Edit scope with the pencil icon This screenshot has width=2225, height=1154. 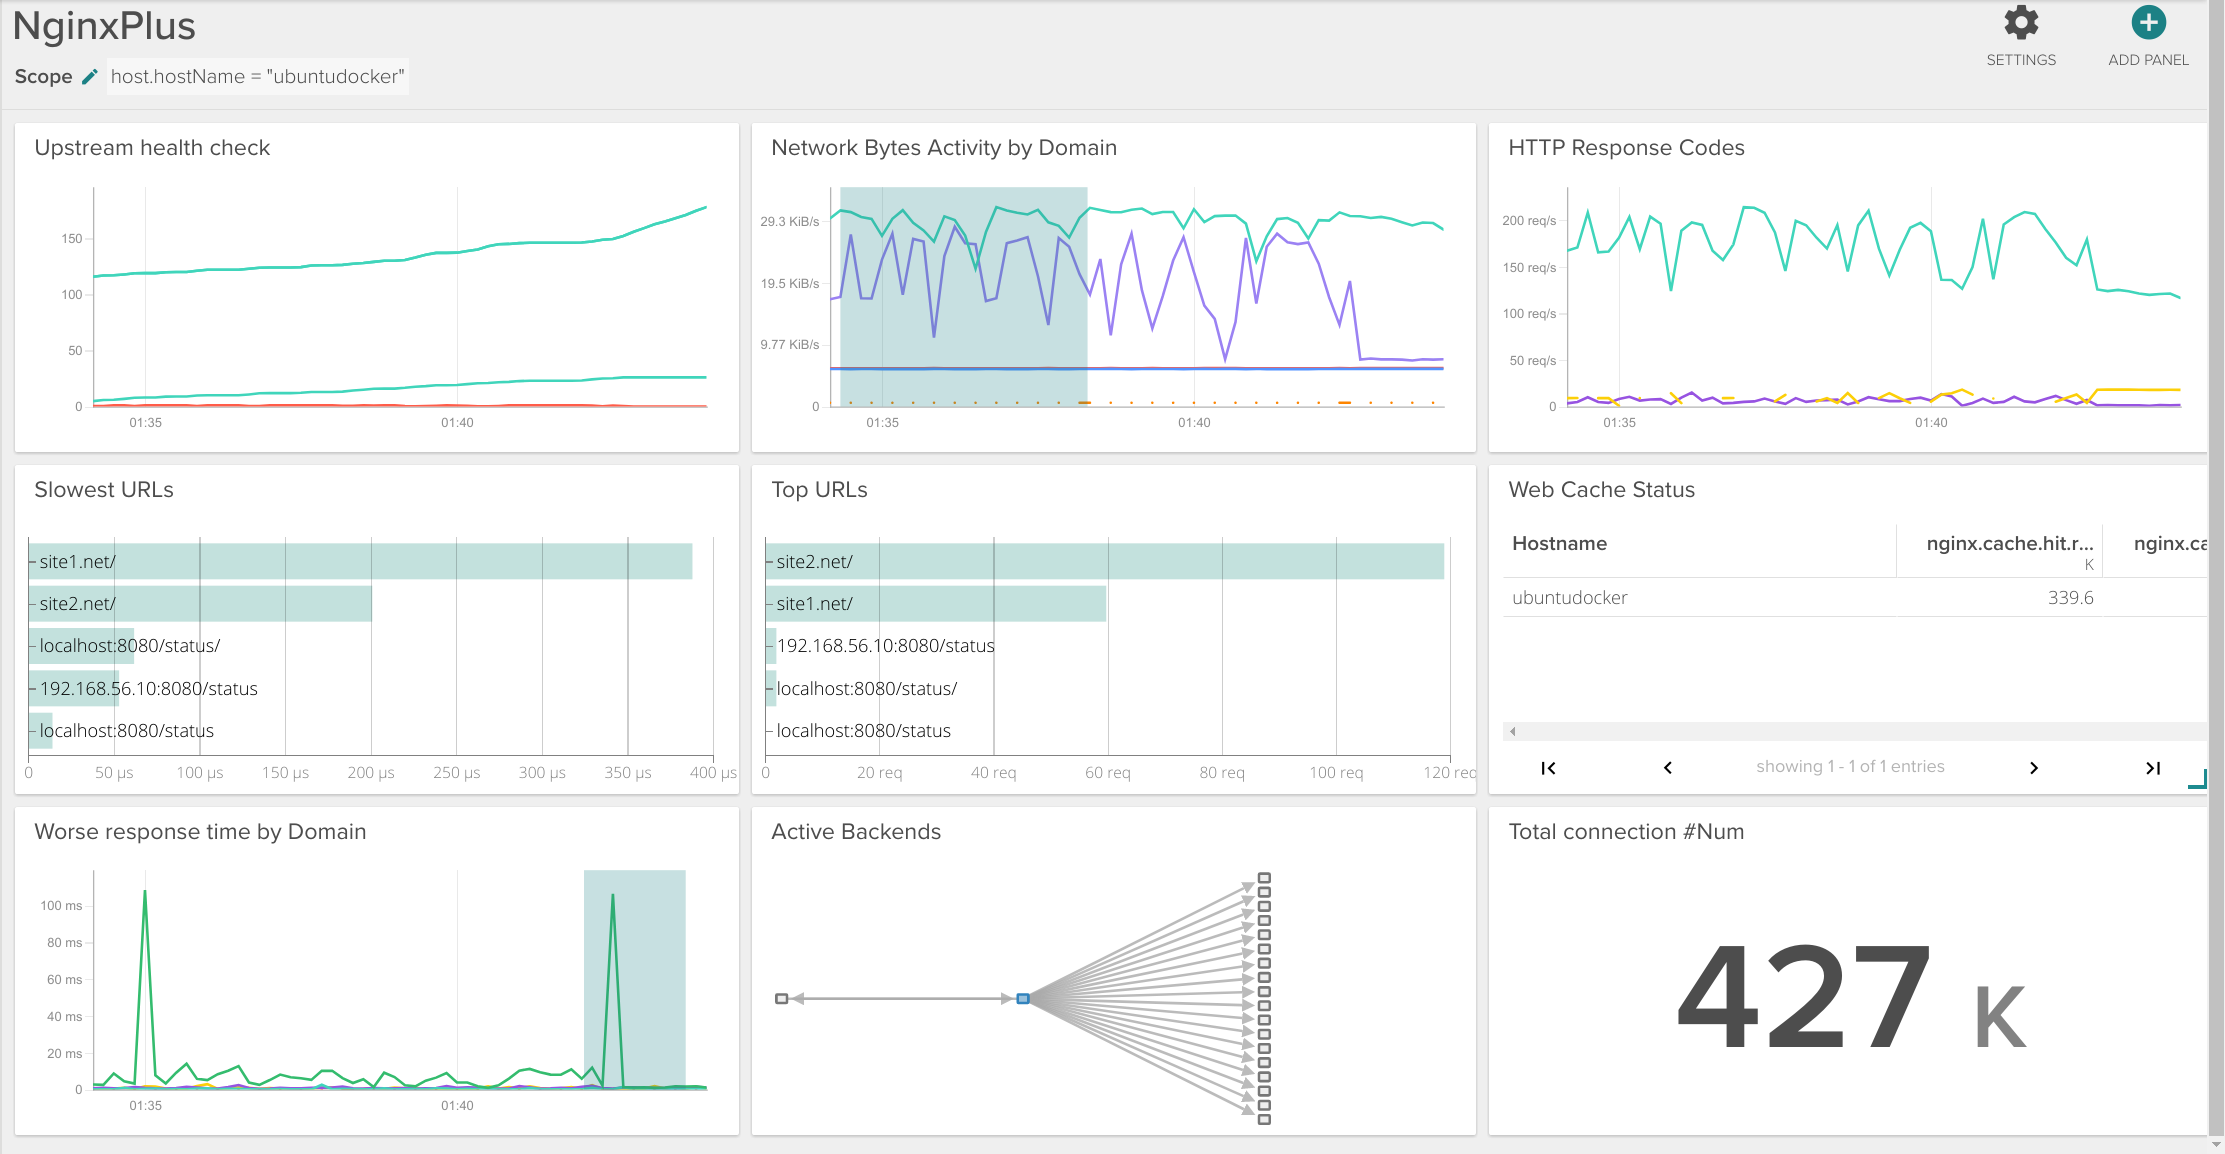pyautogui.click(x=90, y=77)
